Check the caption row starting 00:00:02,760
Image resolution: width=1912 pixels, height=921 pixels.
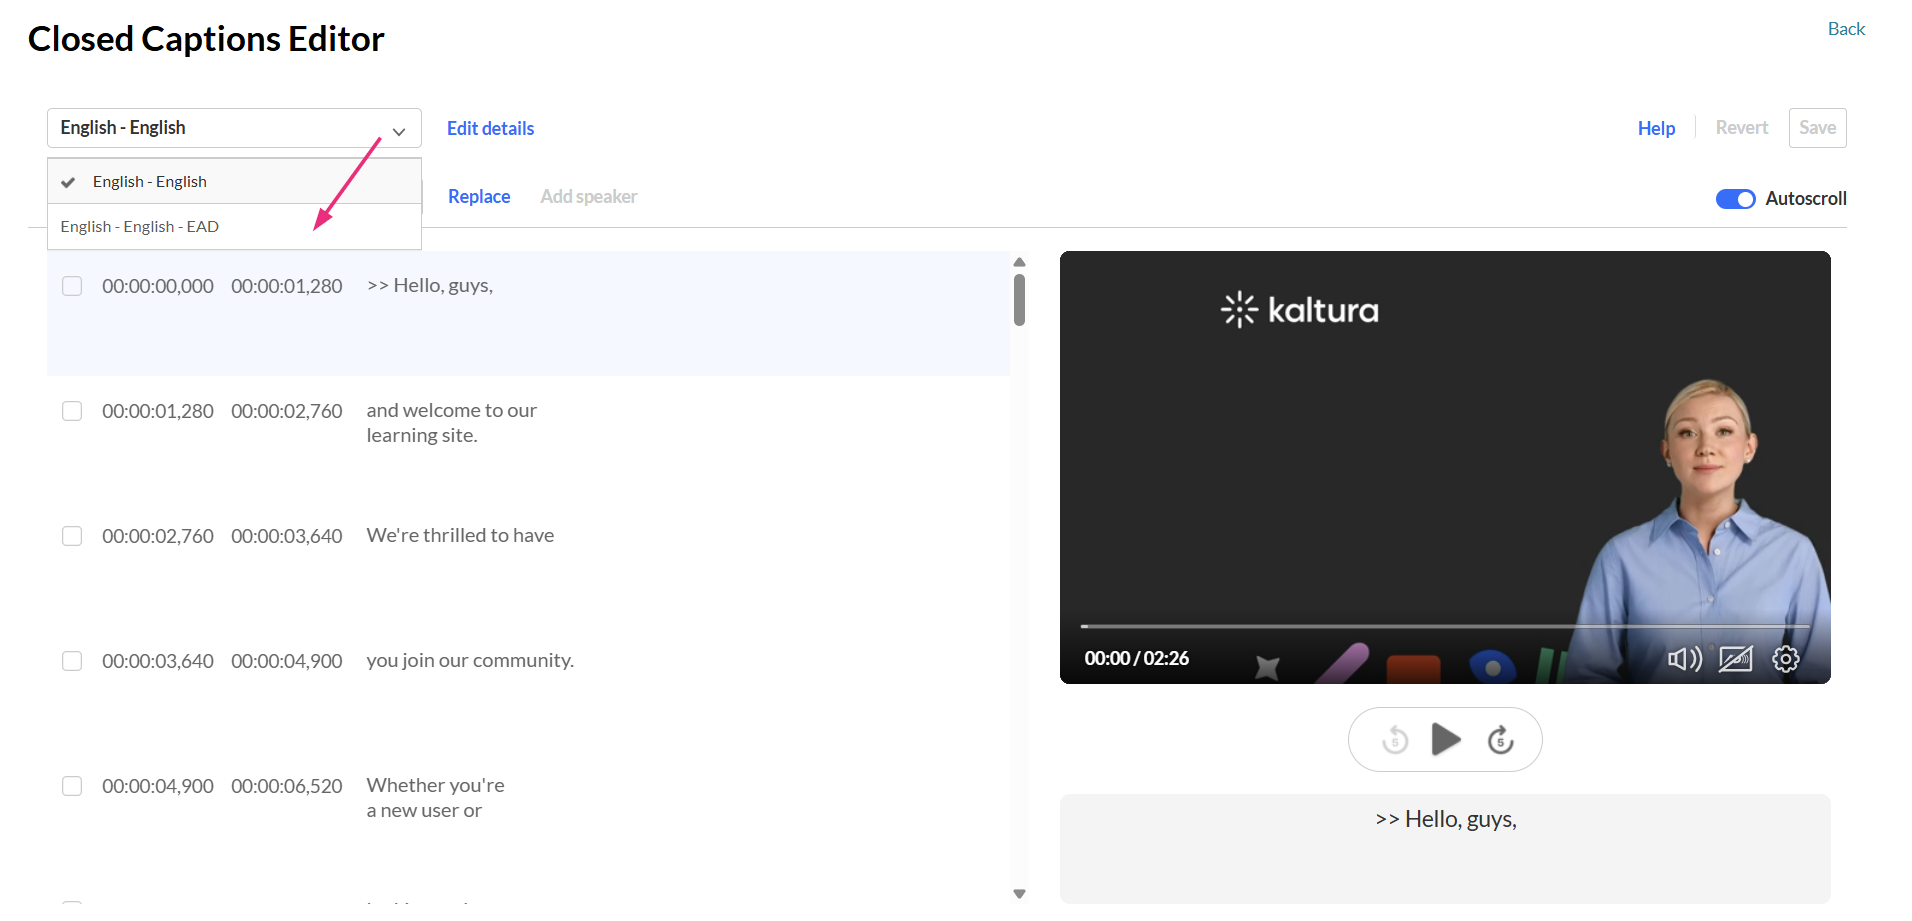[72, 536]
